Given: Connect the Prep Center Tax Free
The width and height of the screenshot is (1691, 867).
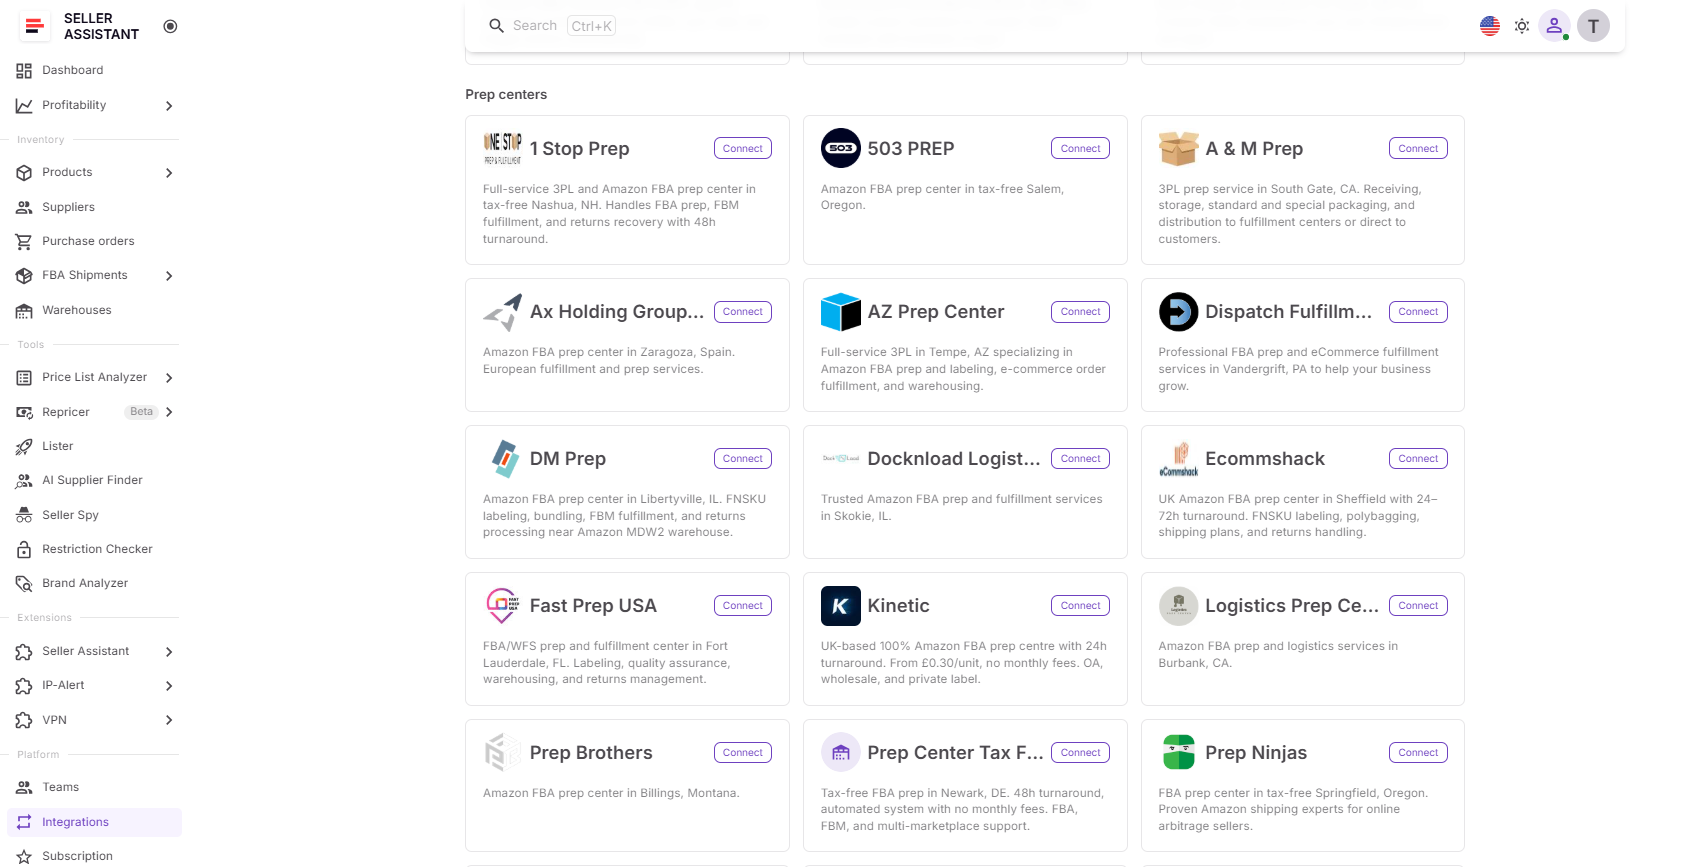Looking at the screenshot, I should coord(1081,753).
